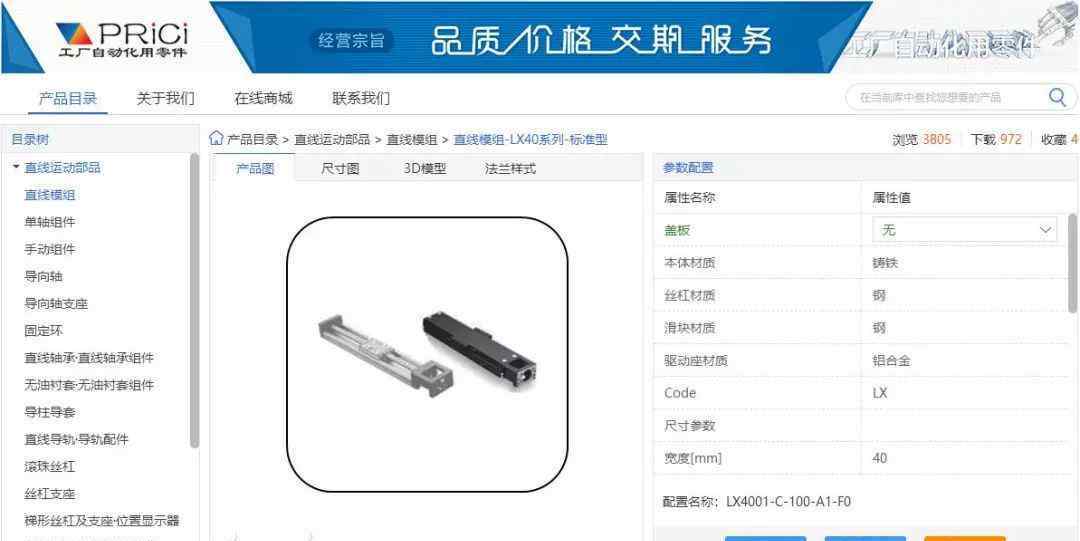Select 滚珠丝杠 in the catalog tree
This screenshot has width=1080, height=541.
click(x=50, y=467)
